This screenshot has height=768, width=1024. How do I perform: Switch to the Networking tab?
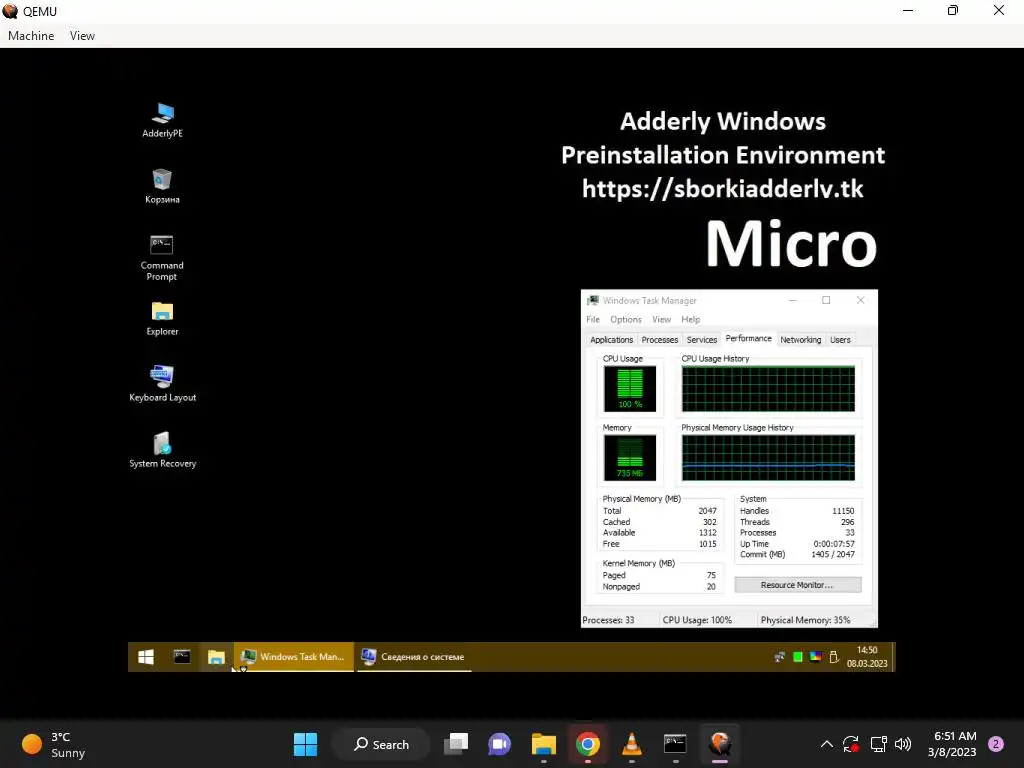tap(801, 340)
